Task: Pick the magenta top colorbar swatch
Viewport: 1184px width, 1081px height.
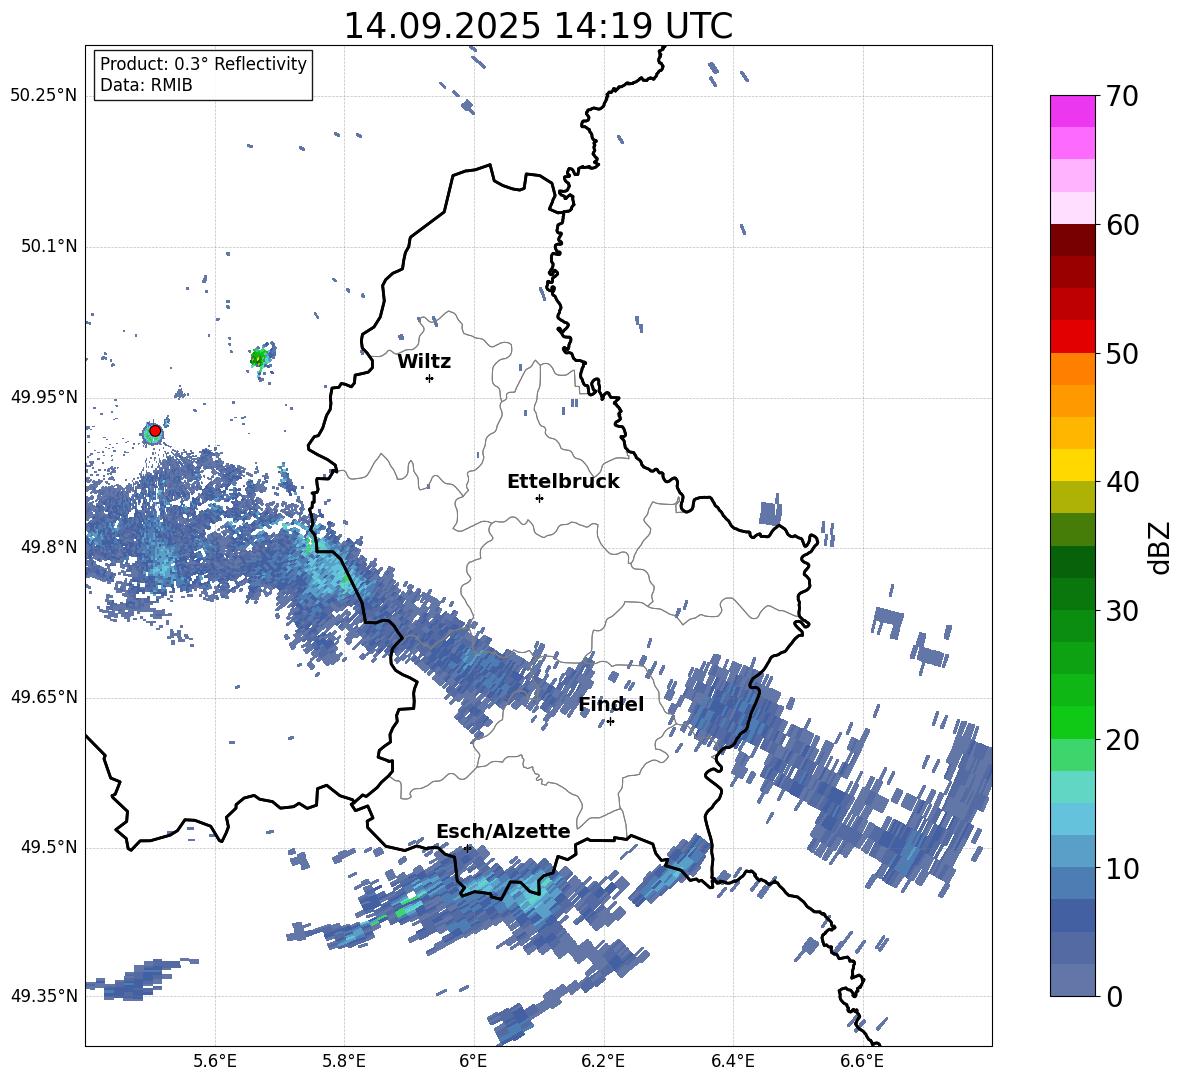Action: (1072, 112)
